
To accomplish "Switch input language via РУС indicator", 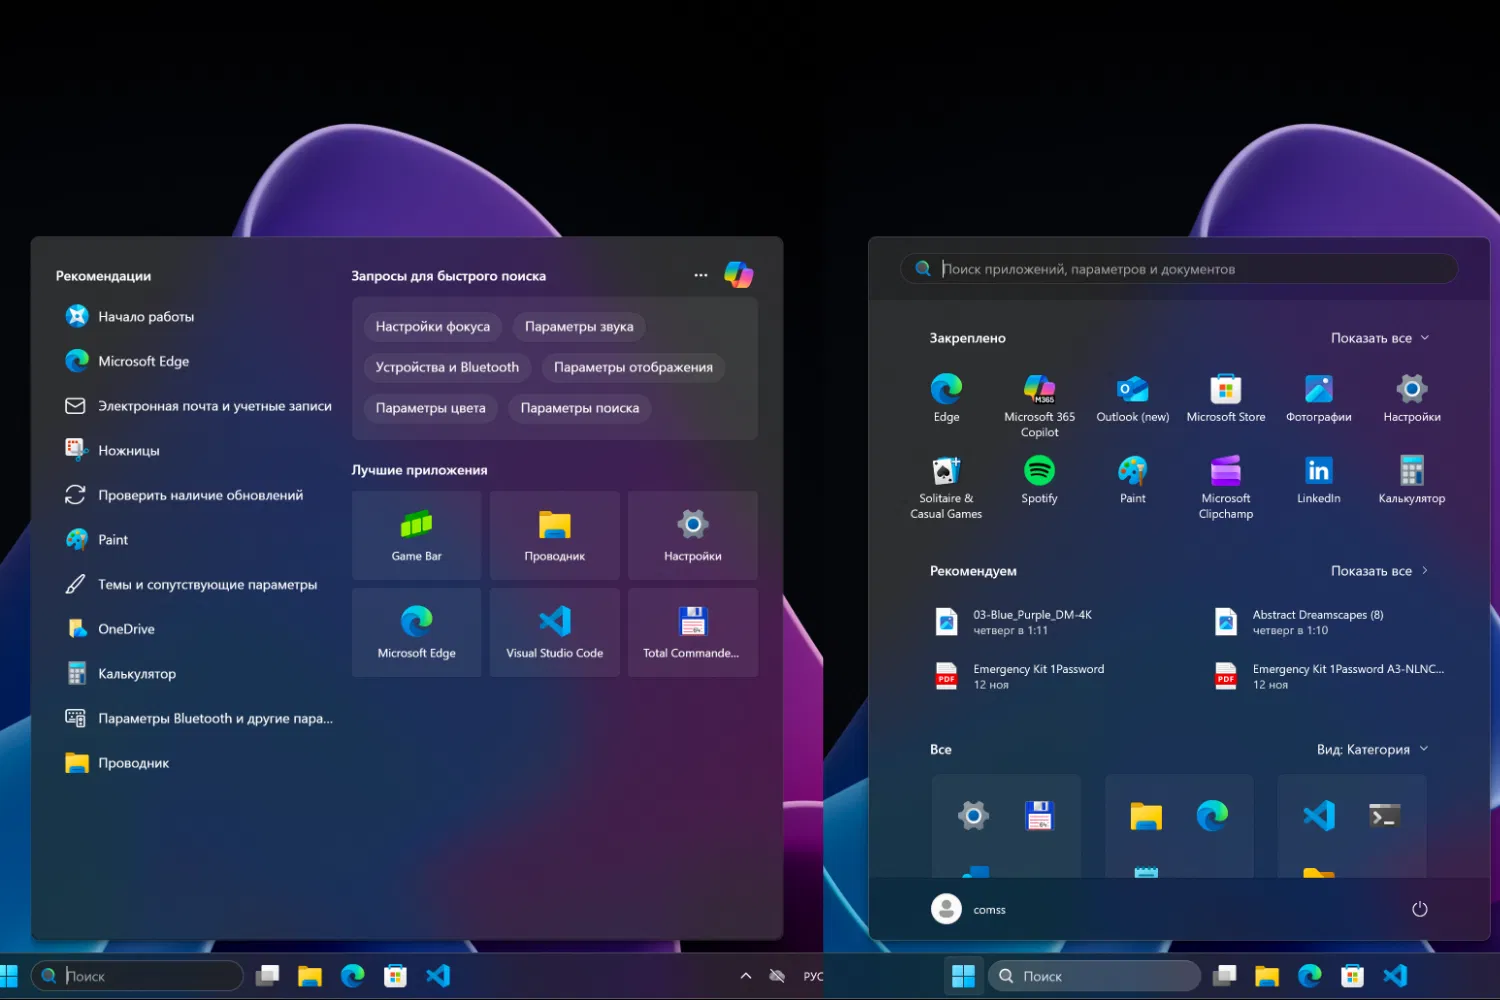I will tap(813, 976).
